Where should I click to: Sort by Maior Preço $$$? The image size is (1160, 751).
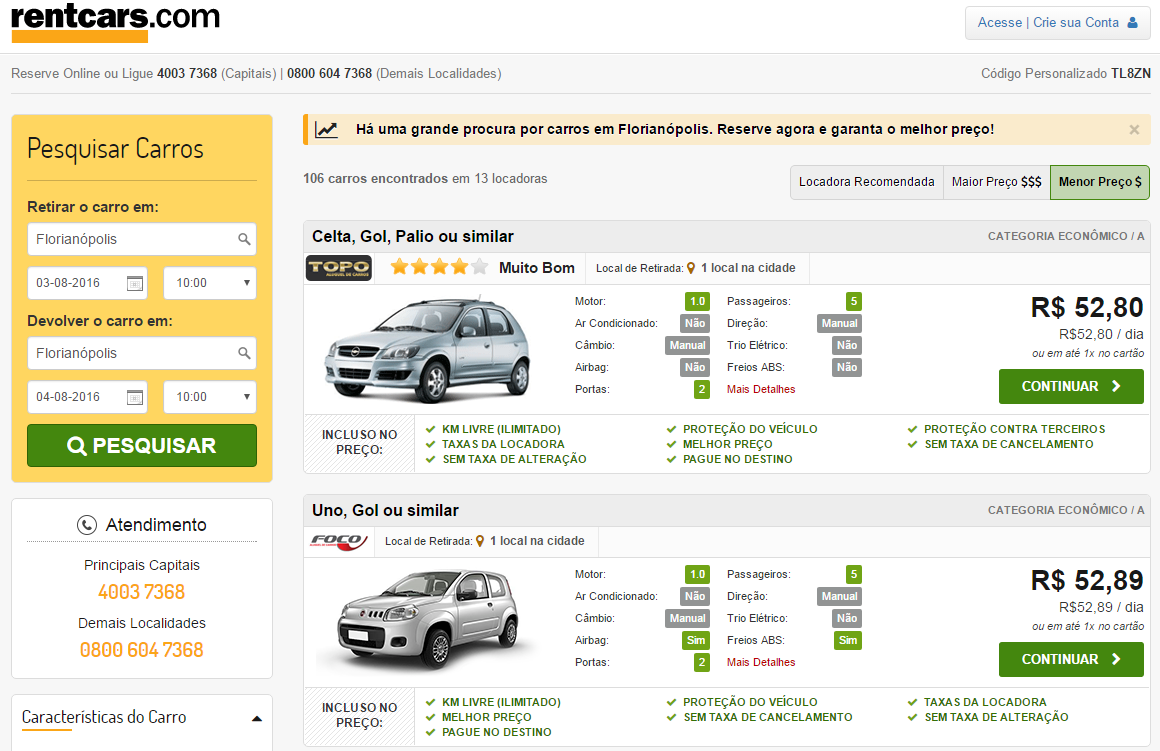coord(997,182)
